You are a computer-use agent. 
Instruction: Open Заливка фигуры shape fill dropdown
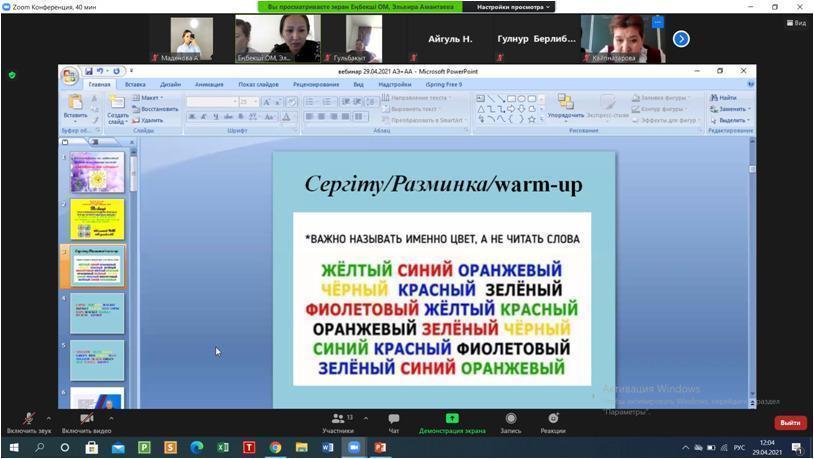coord(660,98)
